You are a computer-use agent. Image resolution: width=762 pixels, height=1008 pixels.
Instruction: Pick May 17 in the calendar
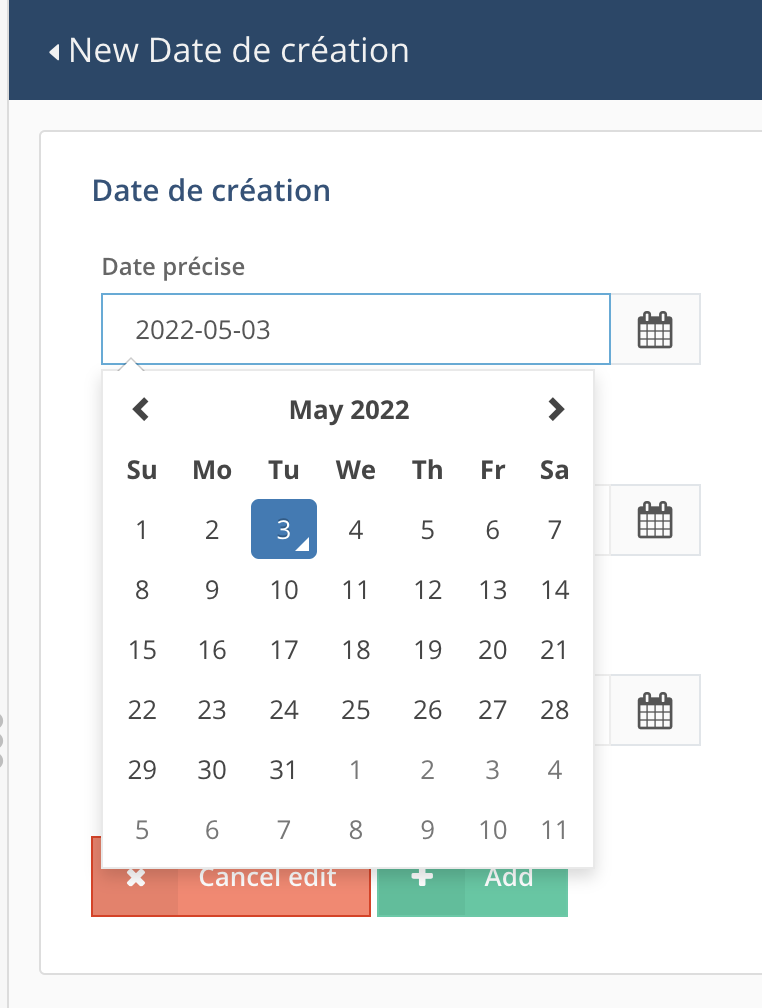[x=284, y=650]
